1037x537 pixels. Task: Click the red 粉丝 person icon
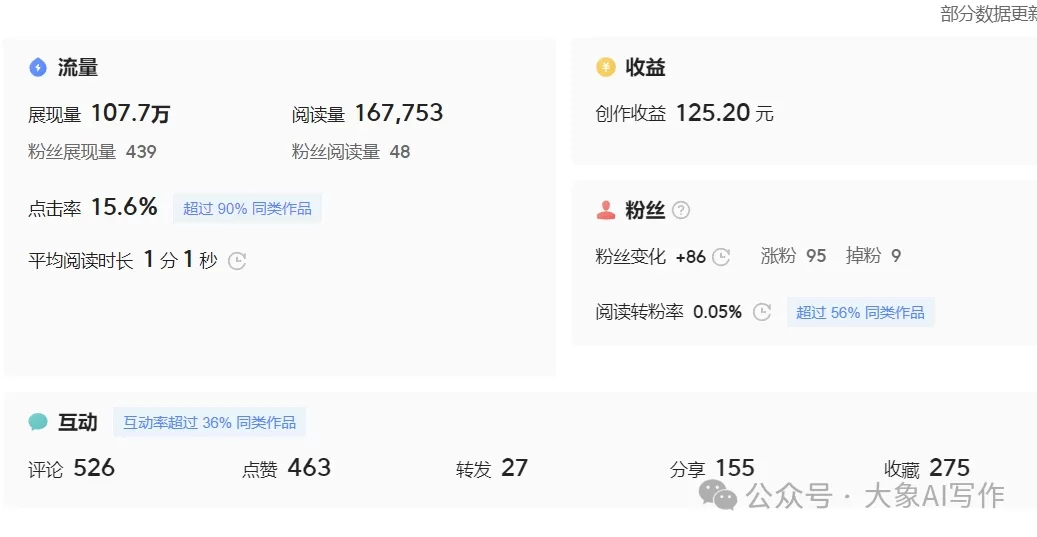click(605, 210)
